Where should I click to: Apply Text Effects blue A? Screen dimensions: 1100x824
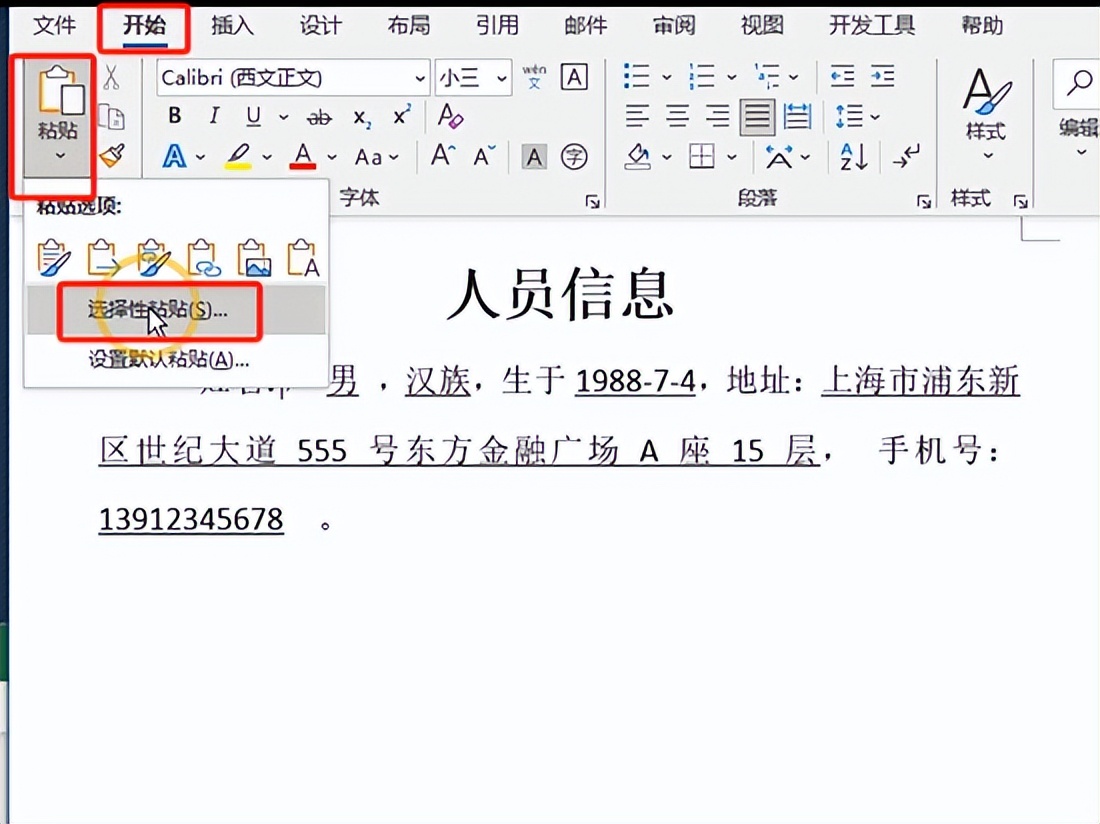click(174, 156)
